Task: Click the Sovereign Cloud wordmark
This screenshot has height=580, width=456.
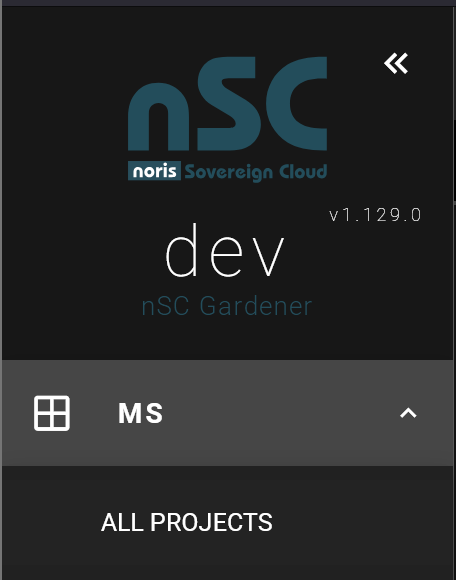Action: [256, 172]
